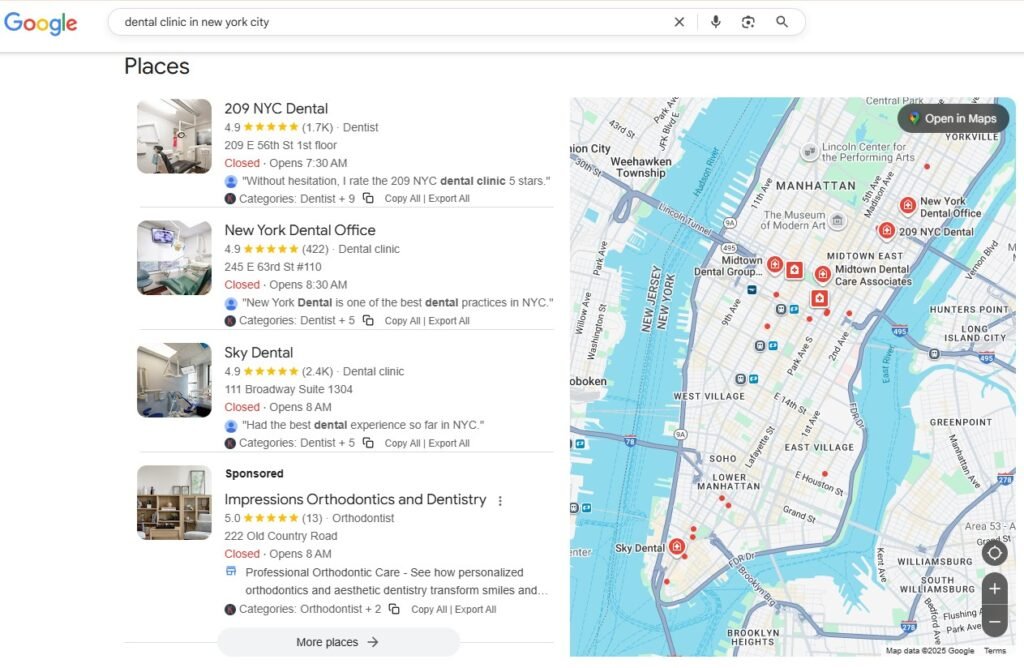This screenshot has width=1024, height=668.
Task: Clear the search box text
Action: pos(679,22)
